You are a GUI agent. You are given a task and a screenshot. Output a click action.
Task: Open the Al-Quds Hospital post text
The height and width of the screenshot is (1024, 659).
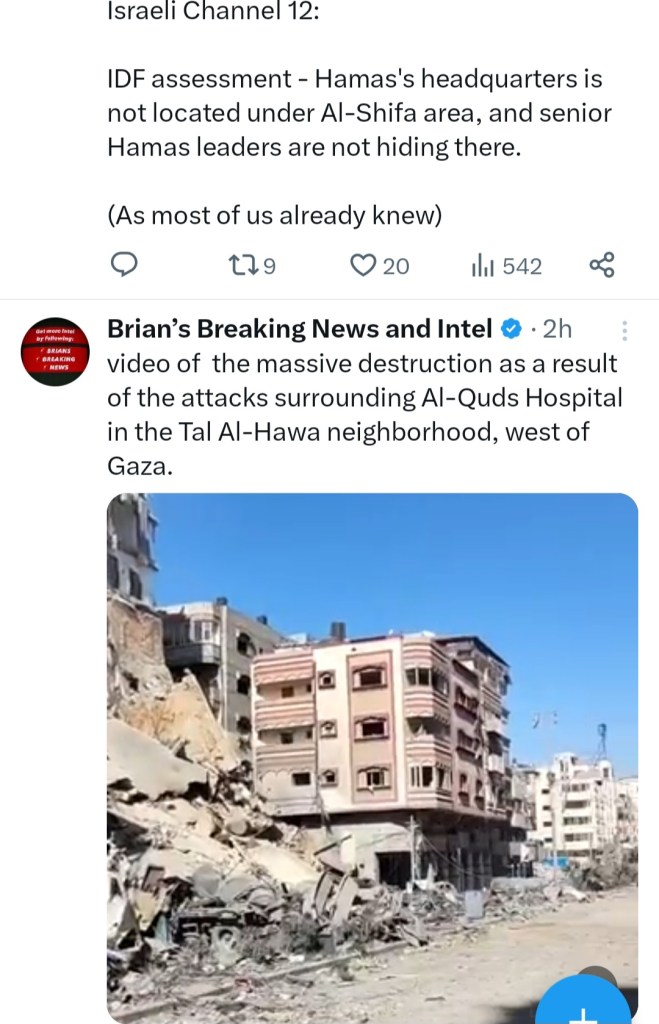pos(364,415)
